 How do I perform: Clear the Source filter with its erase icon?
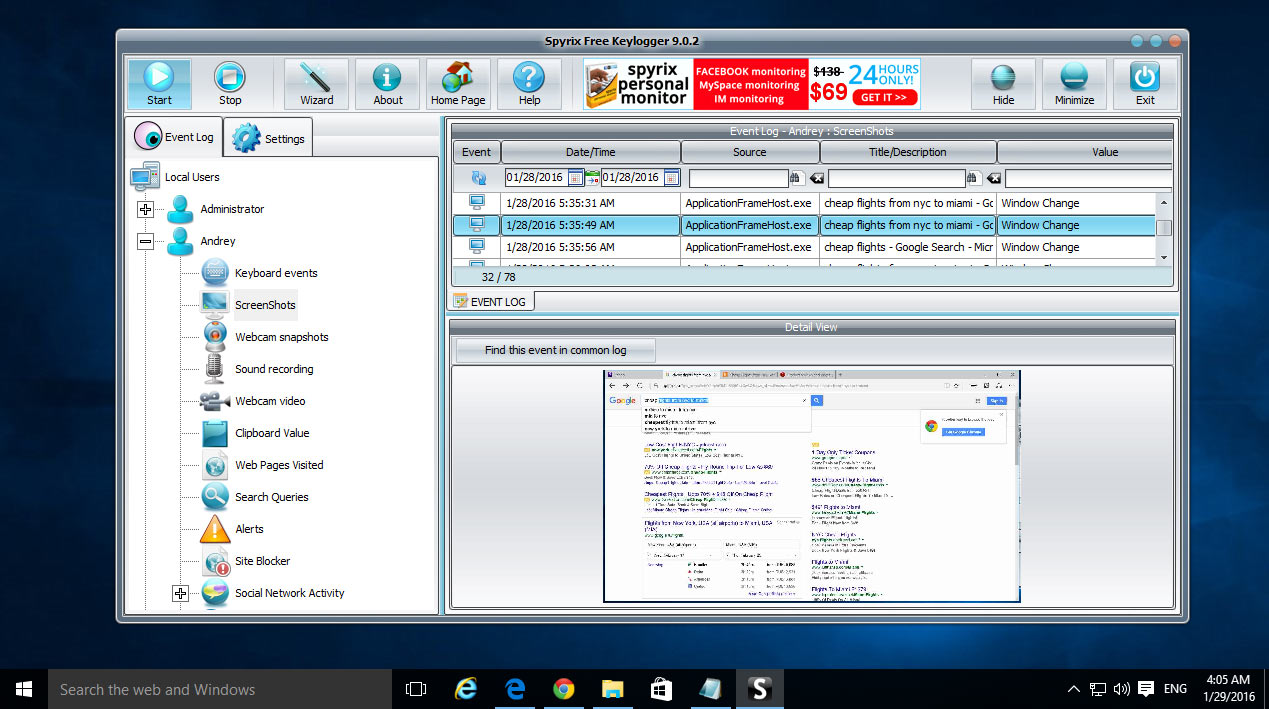(816, 178)
